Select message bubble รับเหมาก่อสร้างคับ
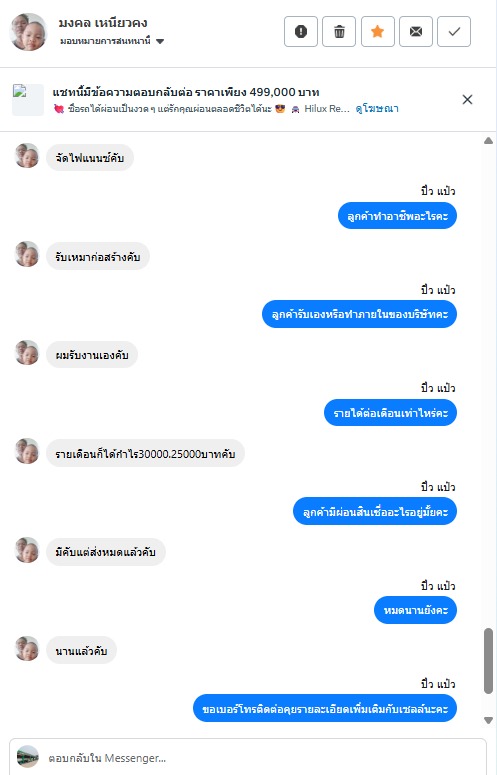This screenshot has width=497, height=775. click(98, 257)
